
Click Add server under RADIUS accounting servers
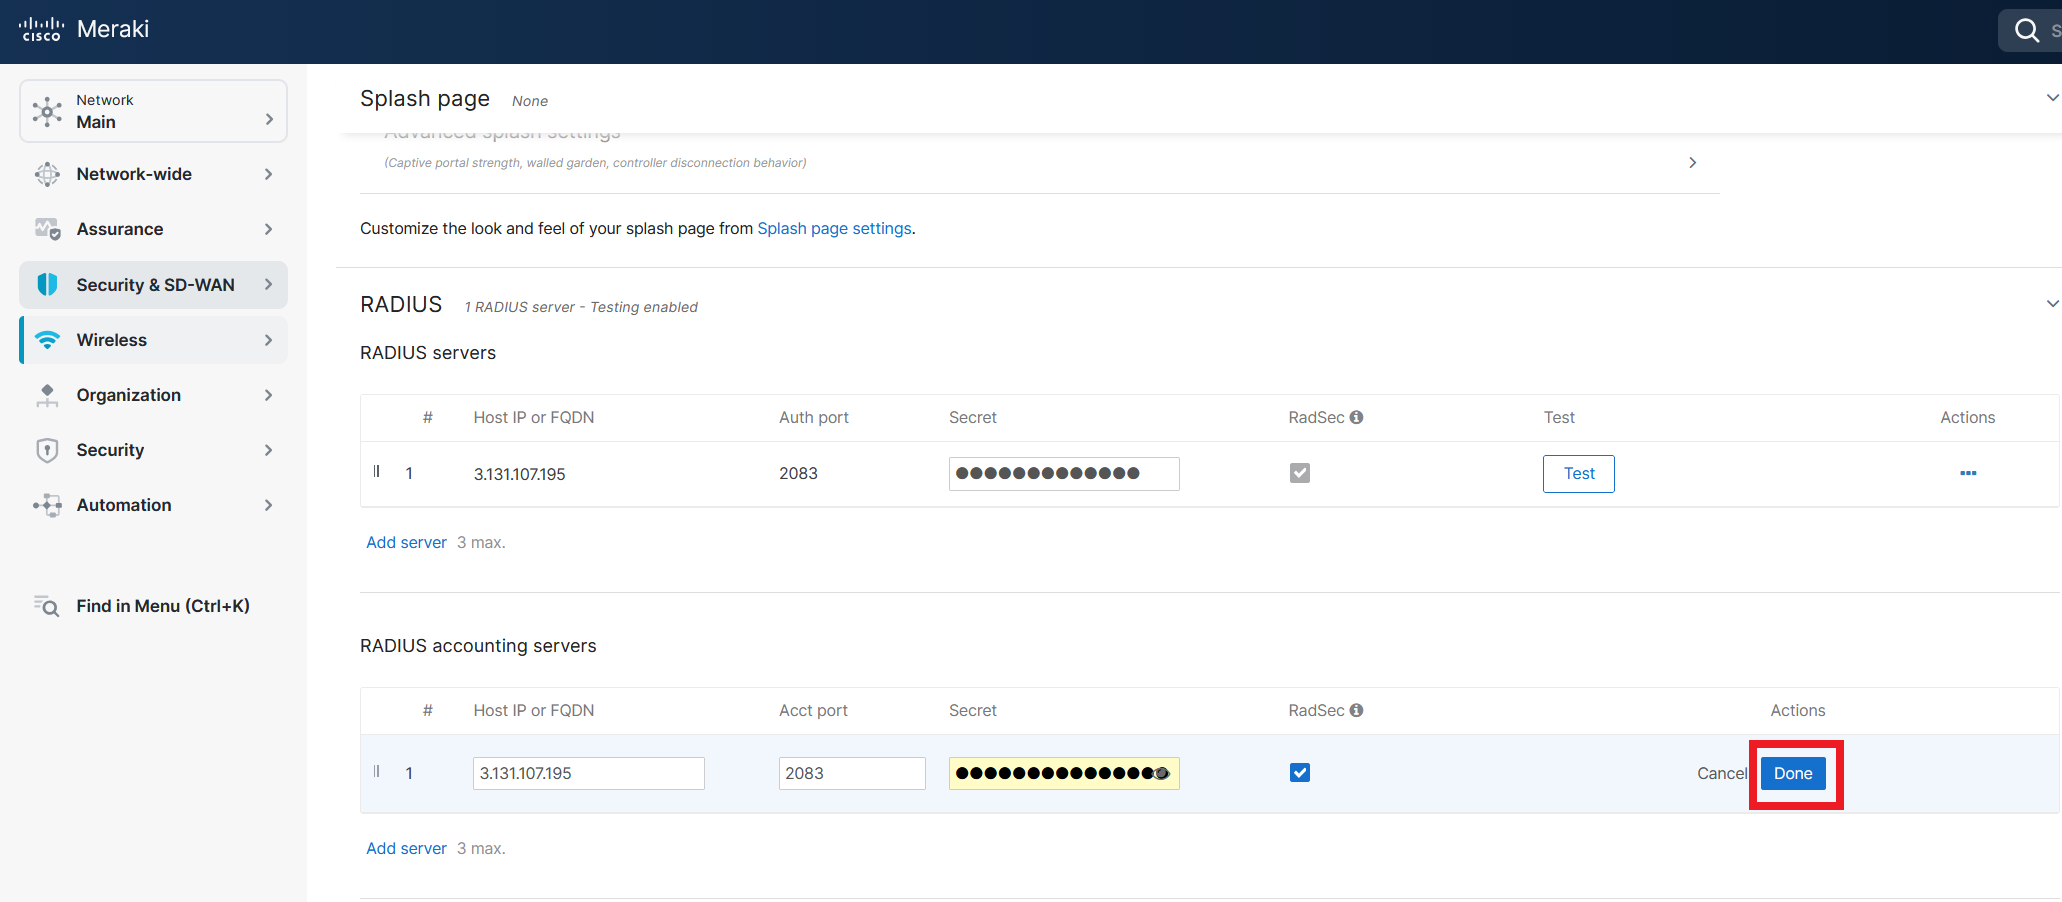click(406, 848)
